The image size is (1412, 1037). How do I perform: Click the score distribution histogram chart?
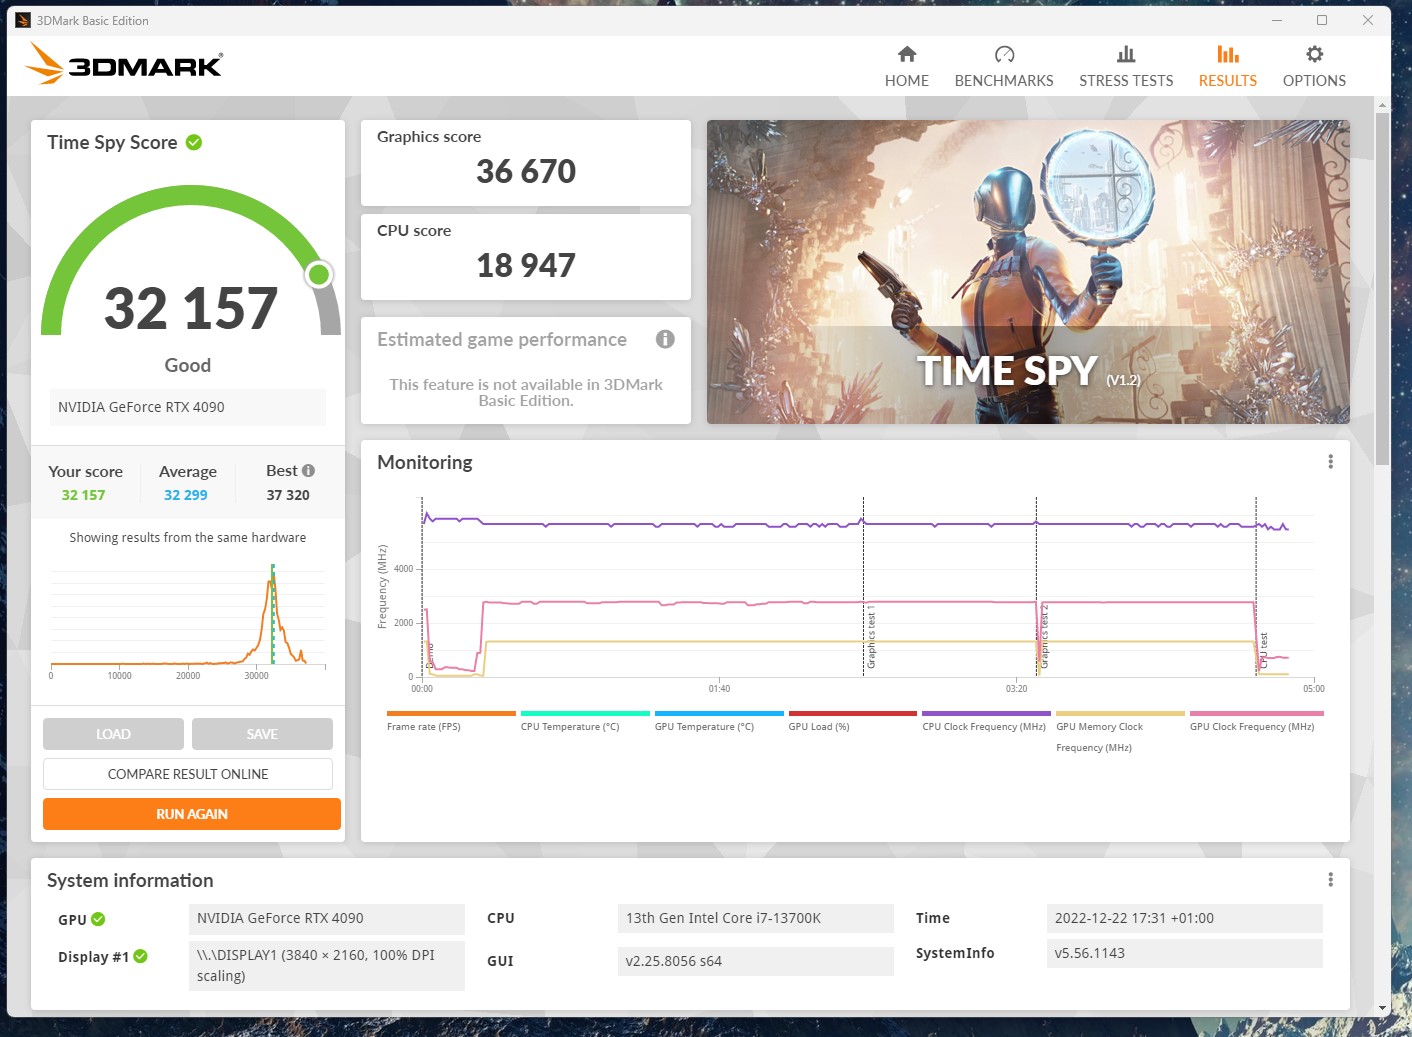188,620
